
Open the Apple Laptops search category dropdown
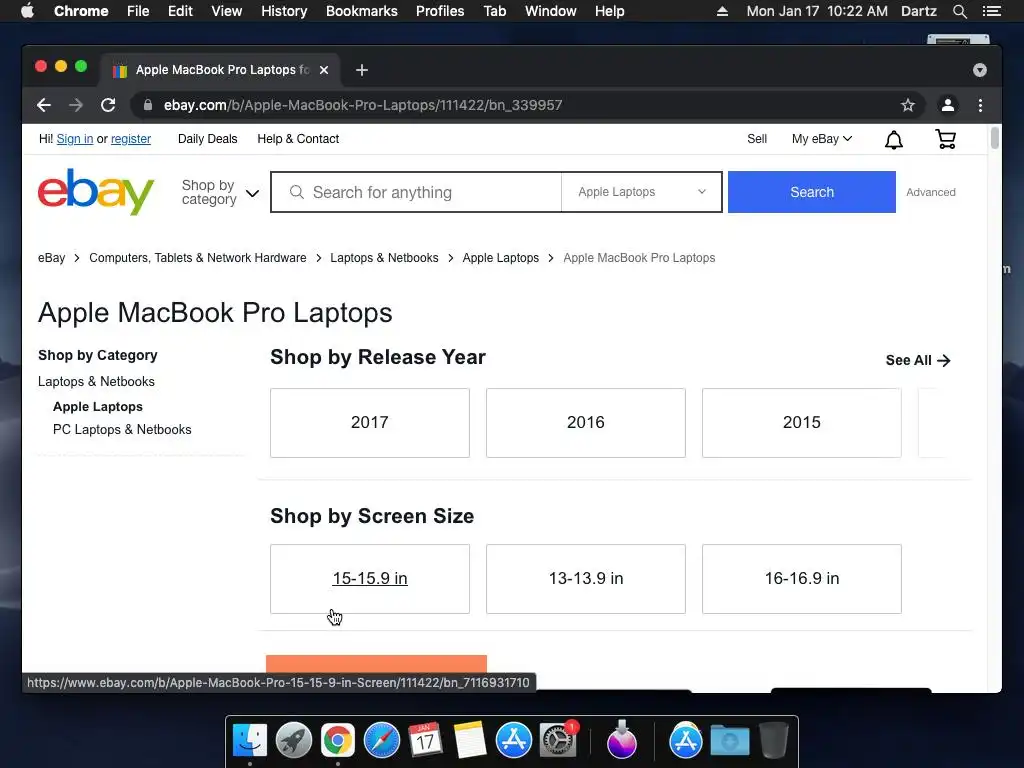coord(642,192)
